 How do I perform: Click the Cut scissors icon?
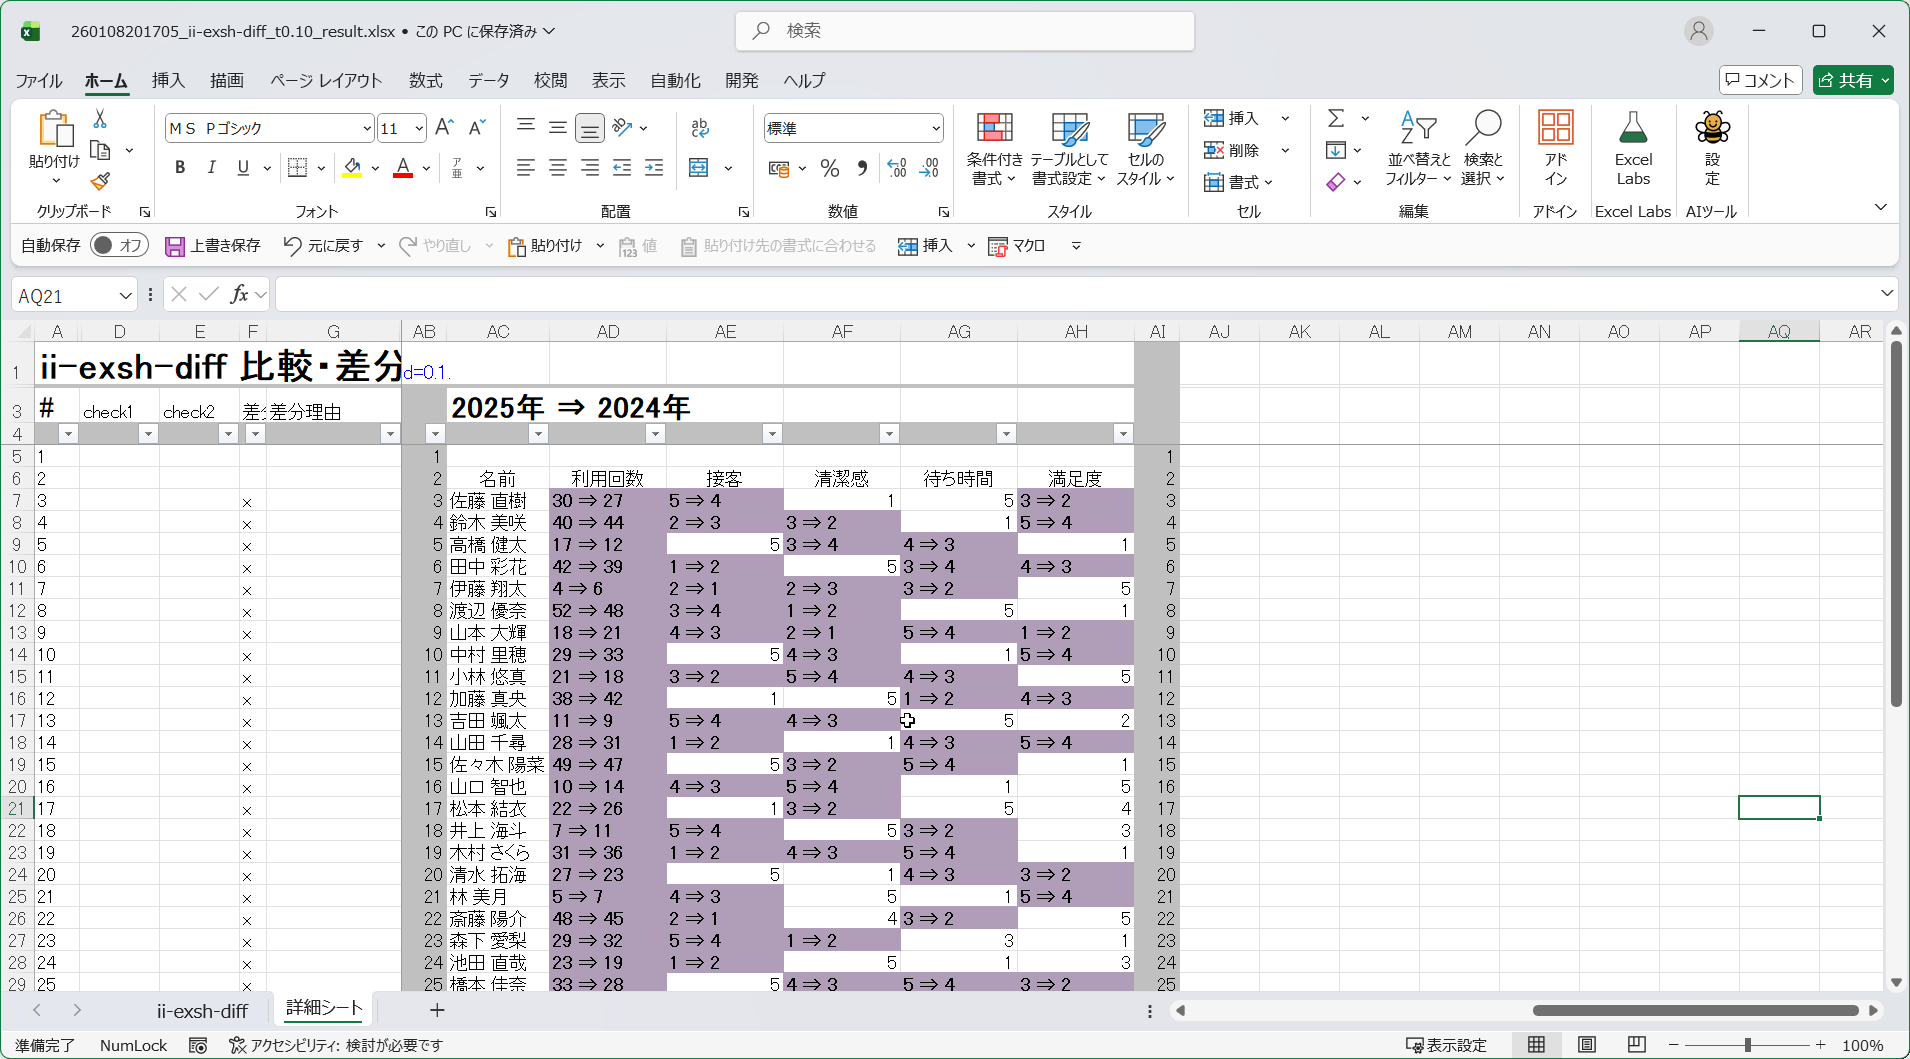click(x=100, y=119)
